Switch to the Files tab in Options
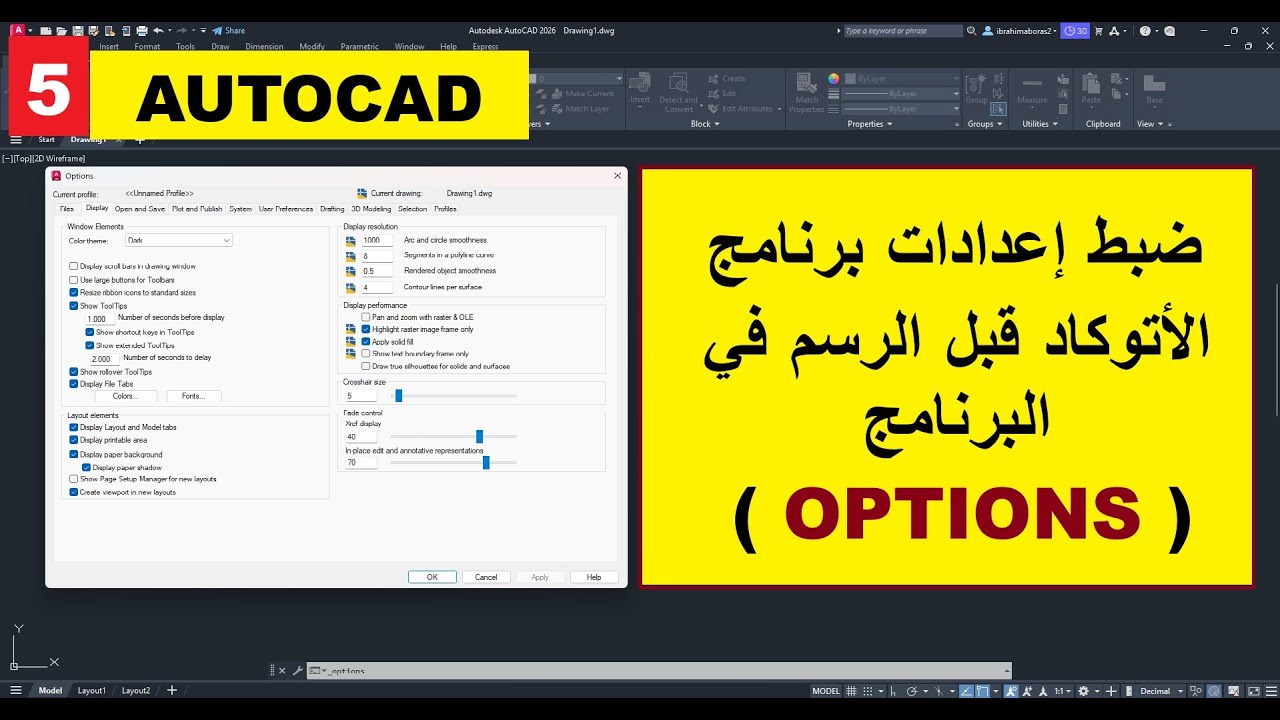1280x720 pixels. coord(66,209)
